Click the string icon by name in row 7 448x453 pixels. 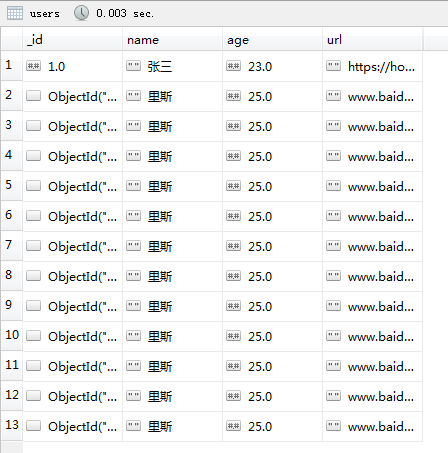[133, 246]
